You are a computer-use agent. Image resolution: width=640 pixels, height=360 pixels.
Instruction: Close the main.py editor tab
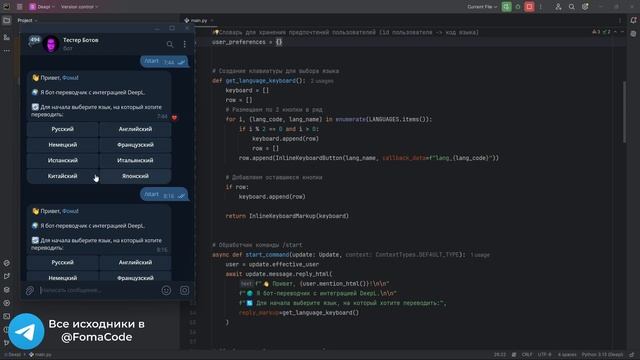(212, 20)
